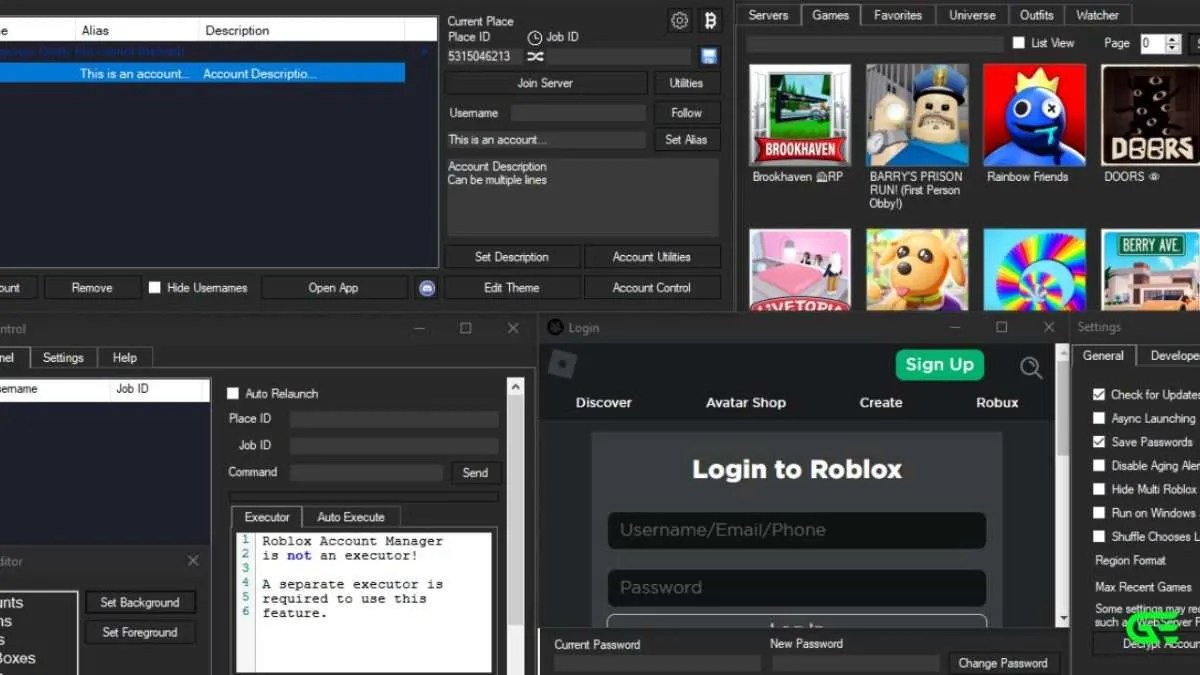Image resolution: width=1200 pixels, height=675 pixels.
Task: Open the Berry Ave game thumbnail
Action: pos(1150,270)
